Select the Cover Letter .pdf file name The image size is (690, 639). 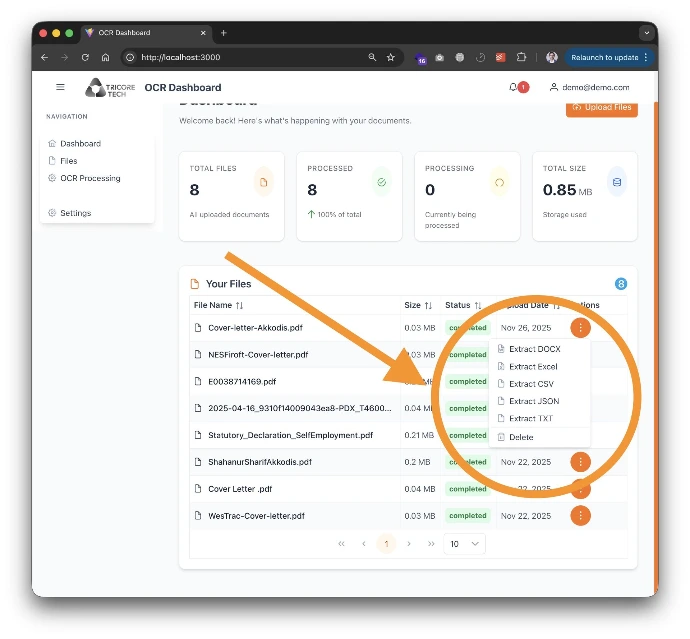[240, 489]
